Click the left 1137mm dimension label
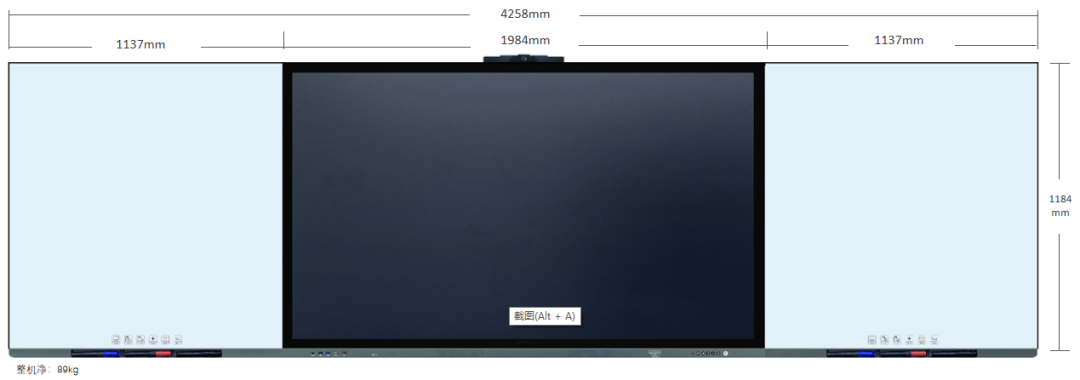Screen dimensions: 1080x380 click(x=141, y=44)
